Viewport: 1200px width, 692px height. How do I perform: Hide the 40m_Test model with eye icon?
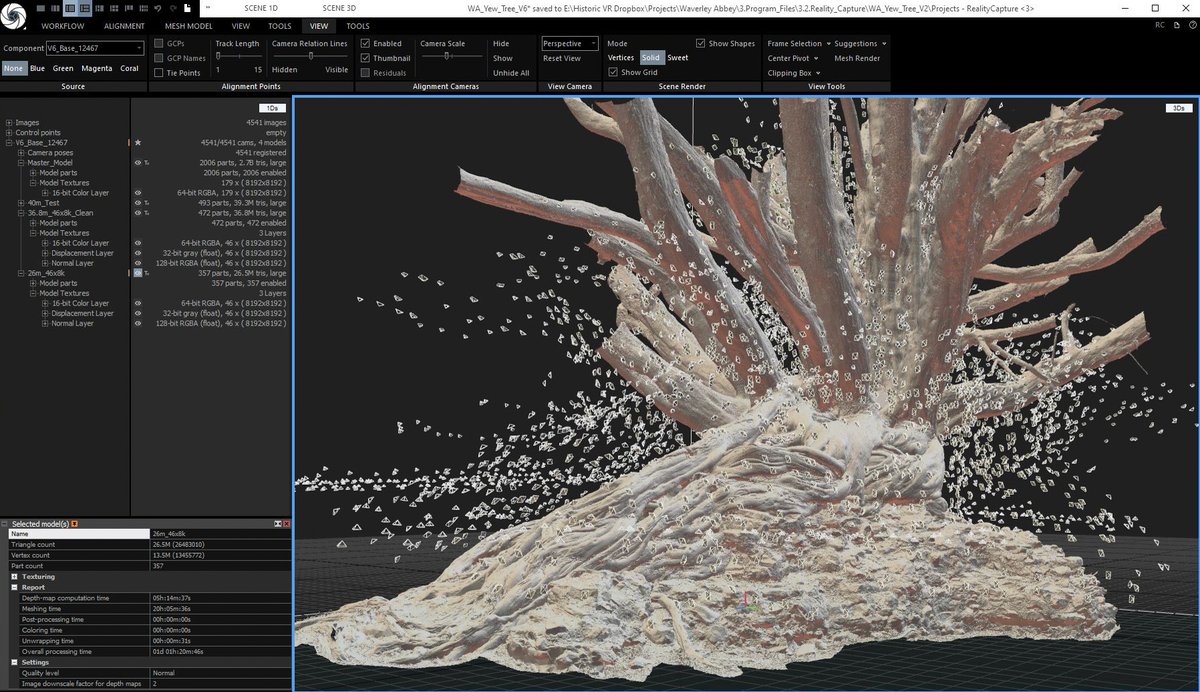click(x=138, y=203)
